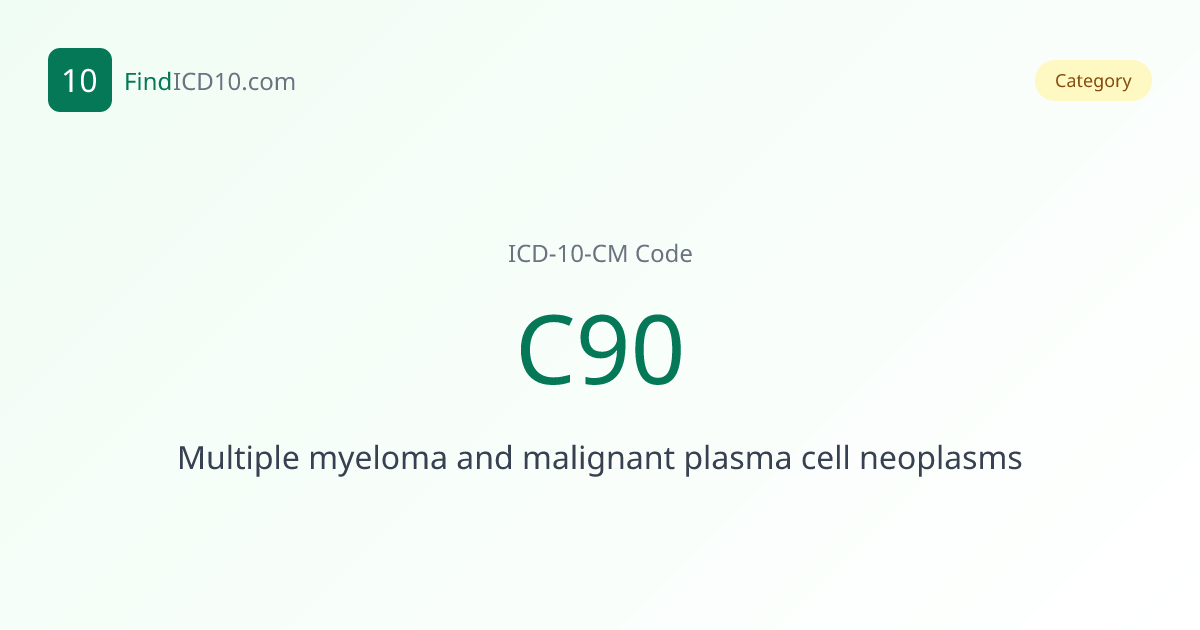Click the word Code in the ICD-10-CM label
This screenshot has height=630, width=1200.
[664, 254]
